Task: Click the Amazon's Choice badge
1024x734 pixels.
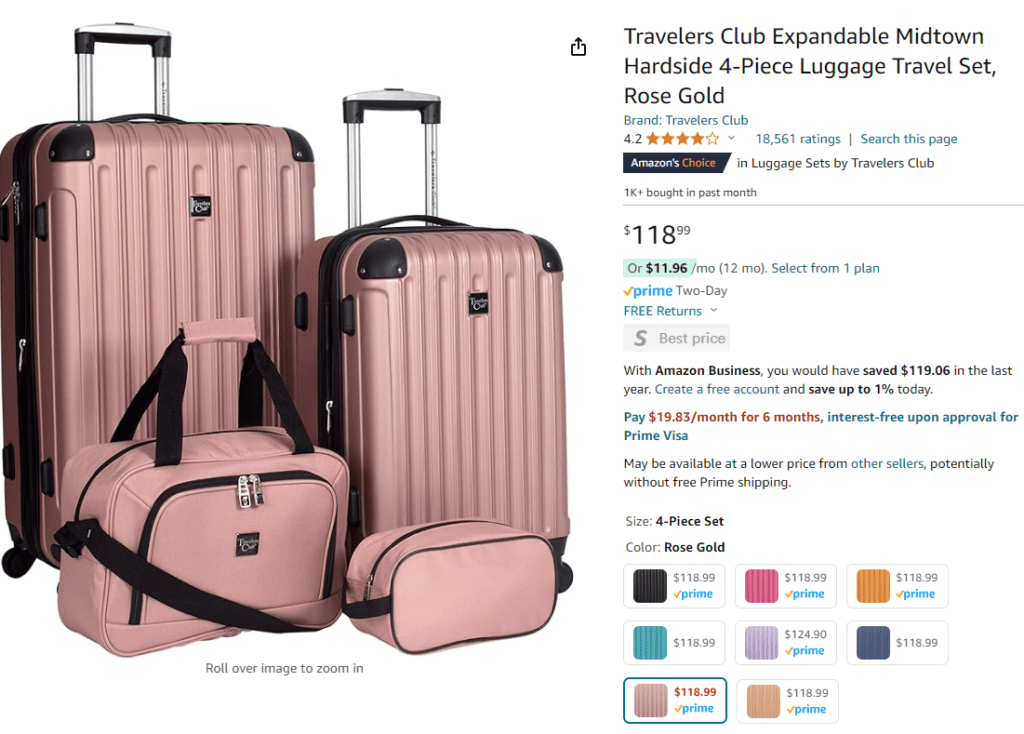Action: (673, 163)
